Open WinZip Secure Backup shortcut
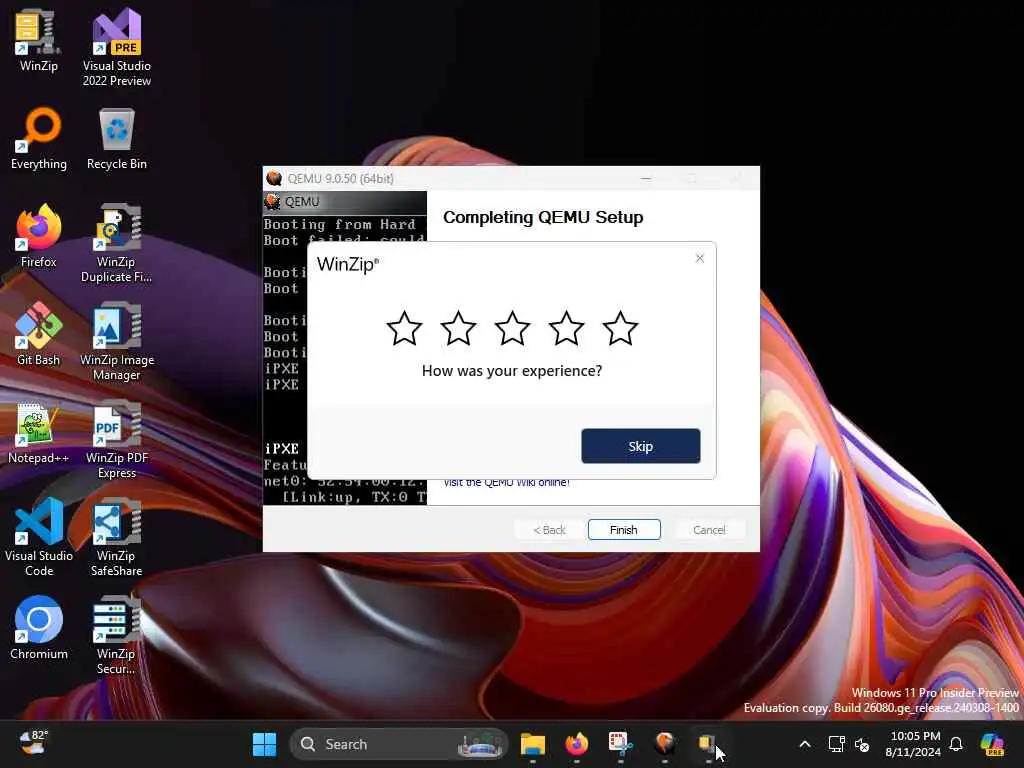This screenshot has width=1024, height=768. point(117,635)
